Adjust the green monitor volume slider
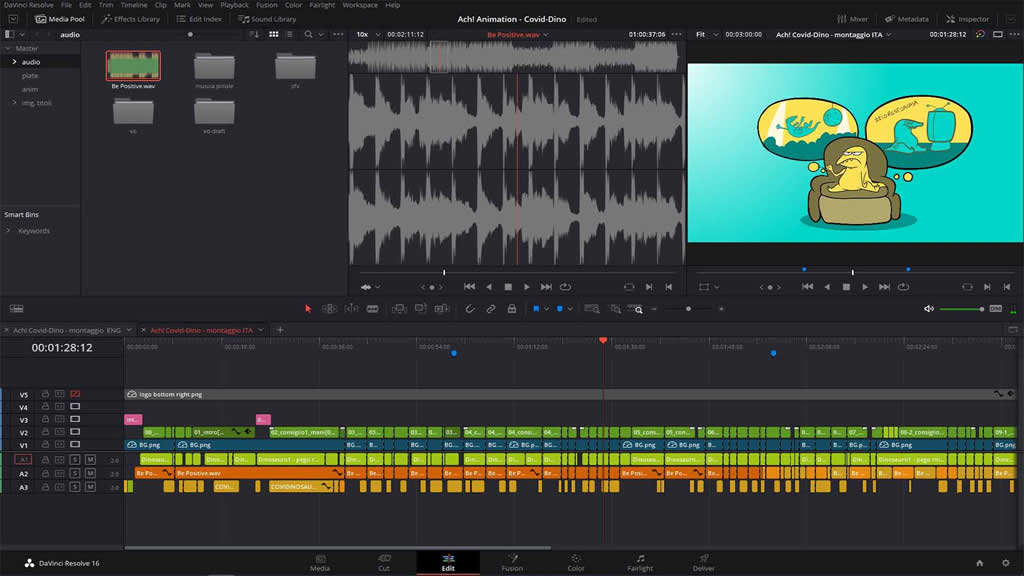The image size is (1024, 576). tap(961, 309)
